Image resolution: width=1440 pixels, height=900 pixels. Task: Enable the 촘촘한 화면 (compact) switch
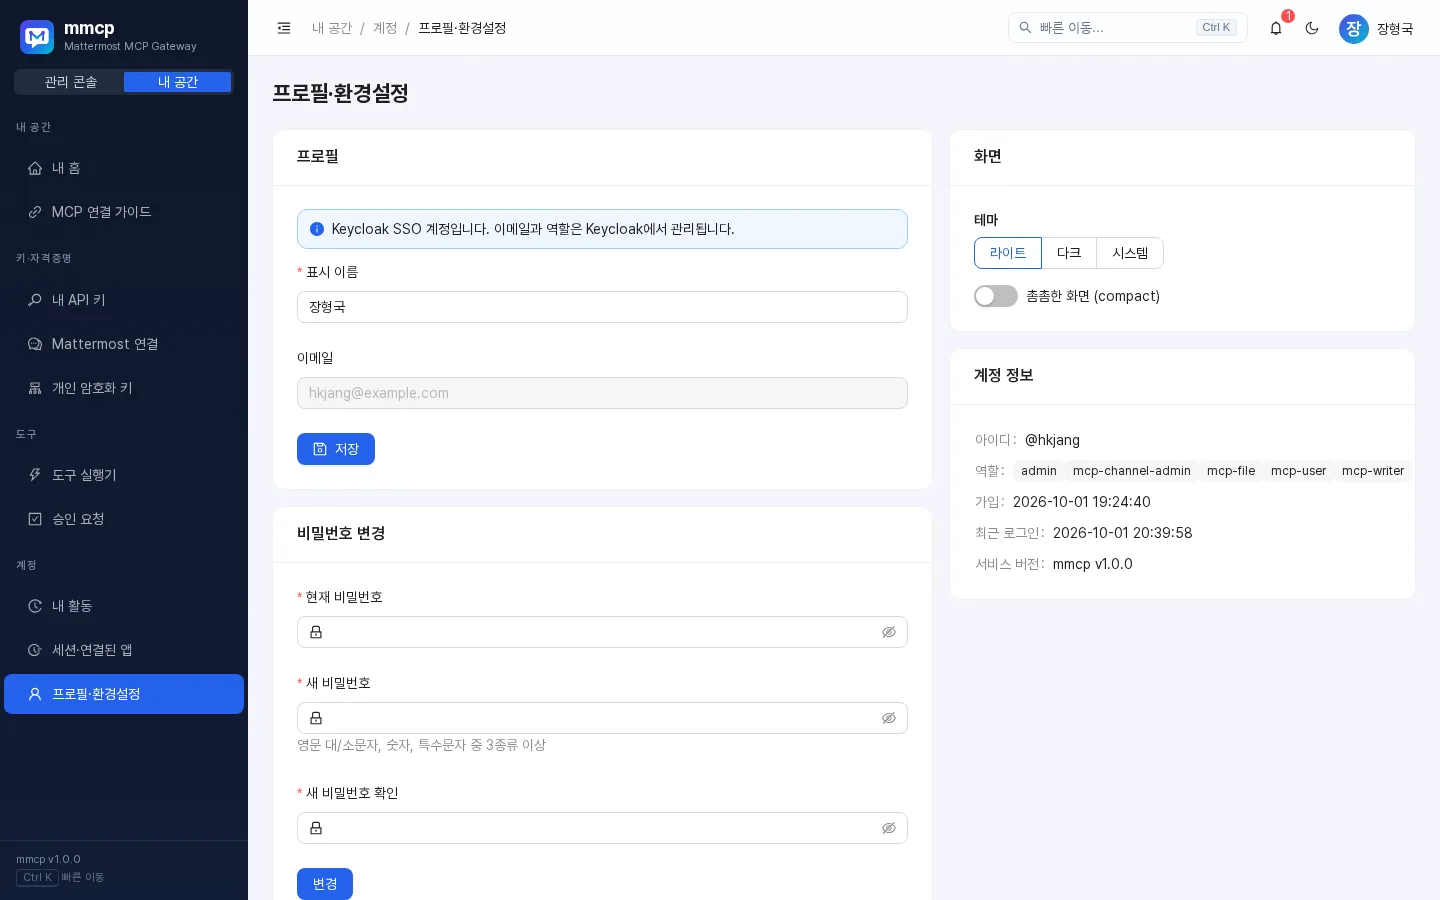996,296
